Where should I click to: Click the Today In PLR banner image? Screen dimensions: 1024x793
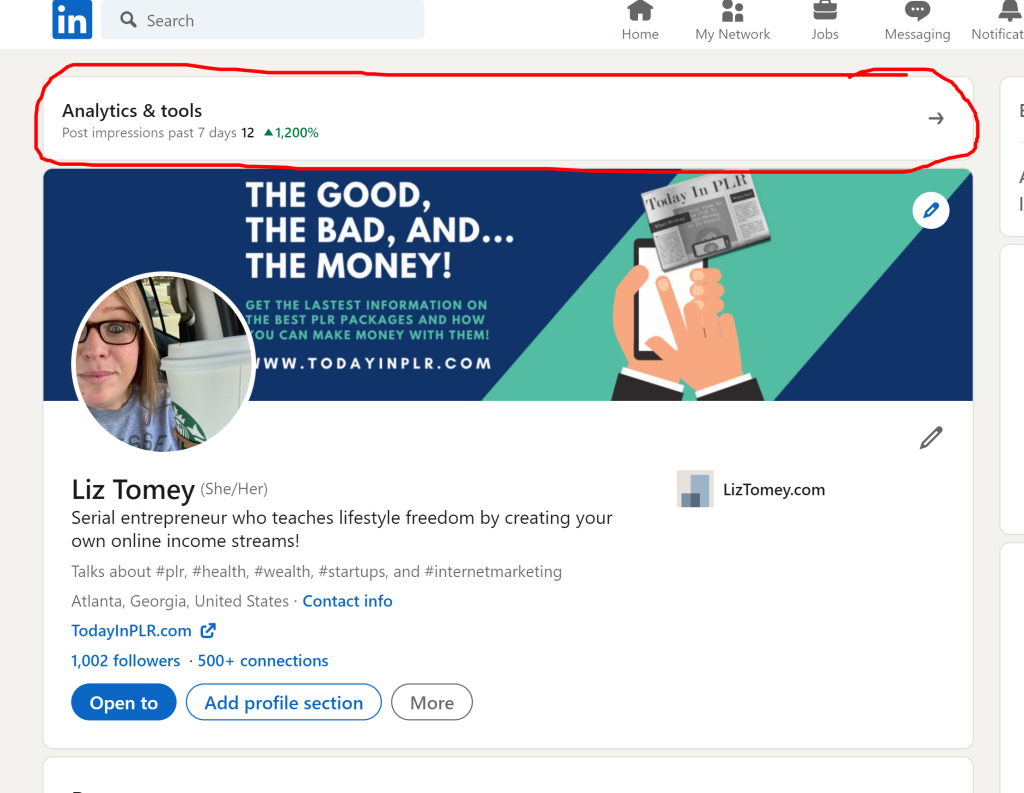pyautogui.click(x=507, y=285)
